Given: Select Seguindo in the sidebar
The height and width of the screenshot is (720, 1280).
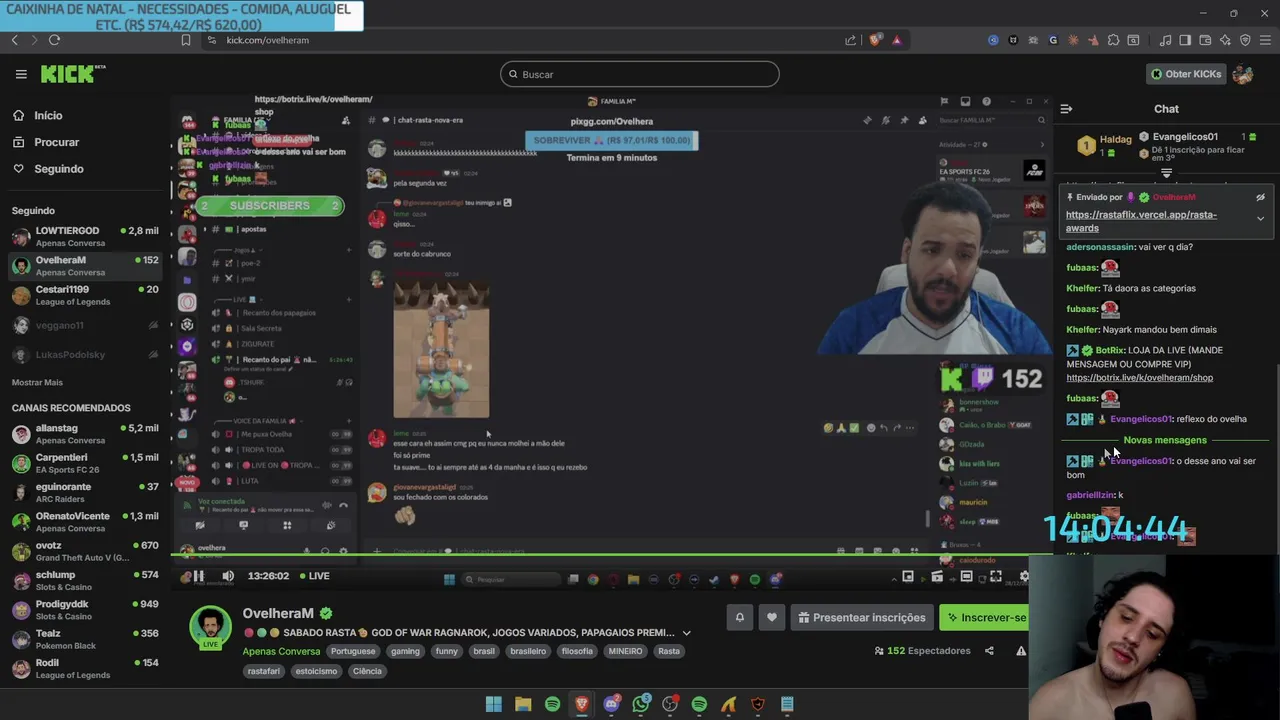Looking at the screenshot, I should point(58,169).
